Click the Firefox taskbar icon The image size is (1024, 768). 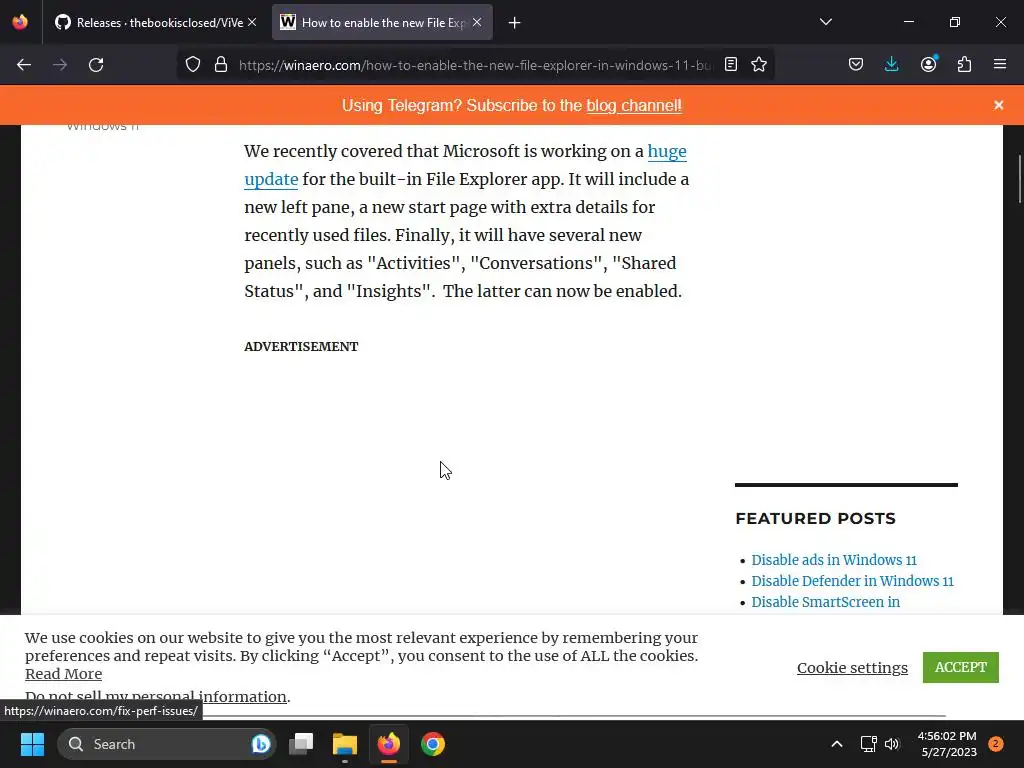click(389, 744)
